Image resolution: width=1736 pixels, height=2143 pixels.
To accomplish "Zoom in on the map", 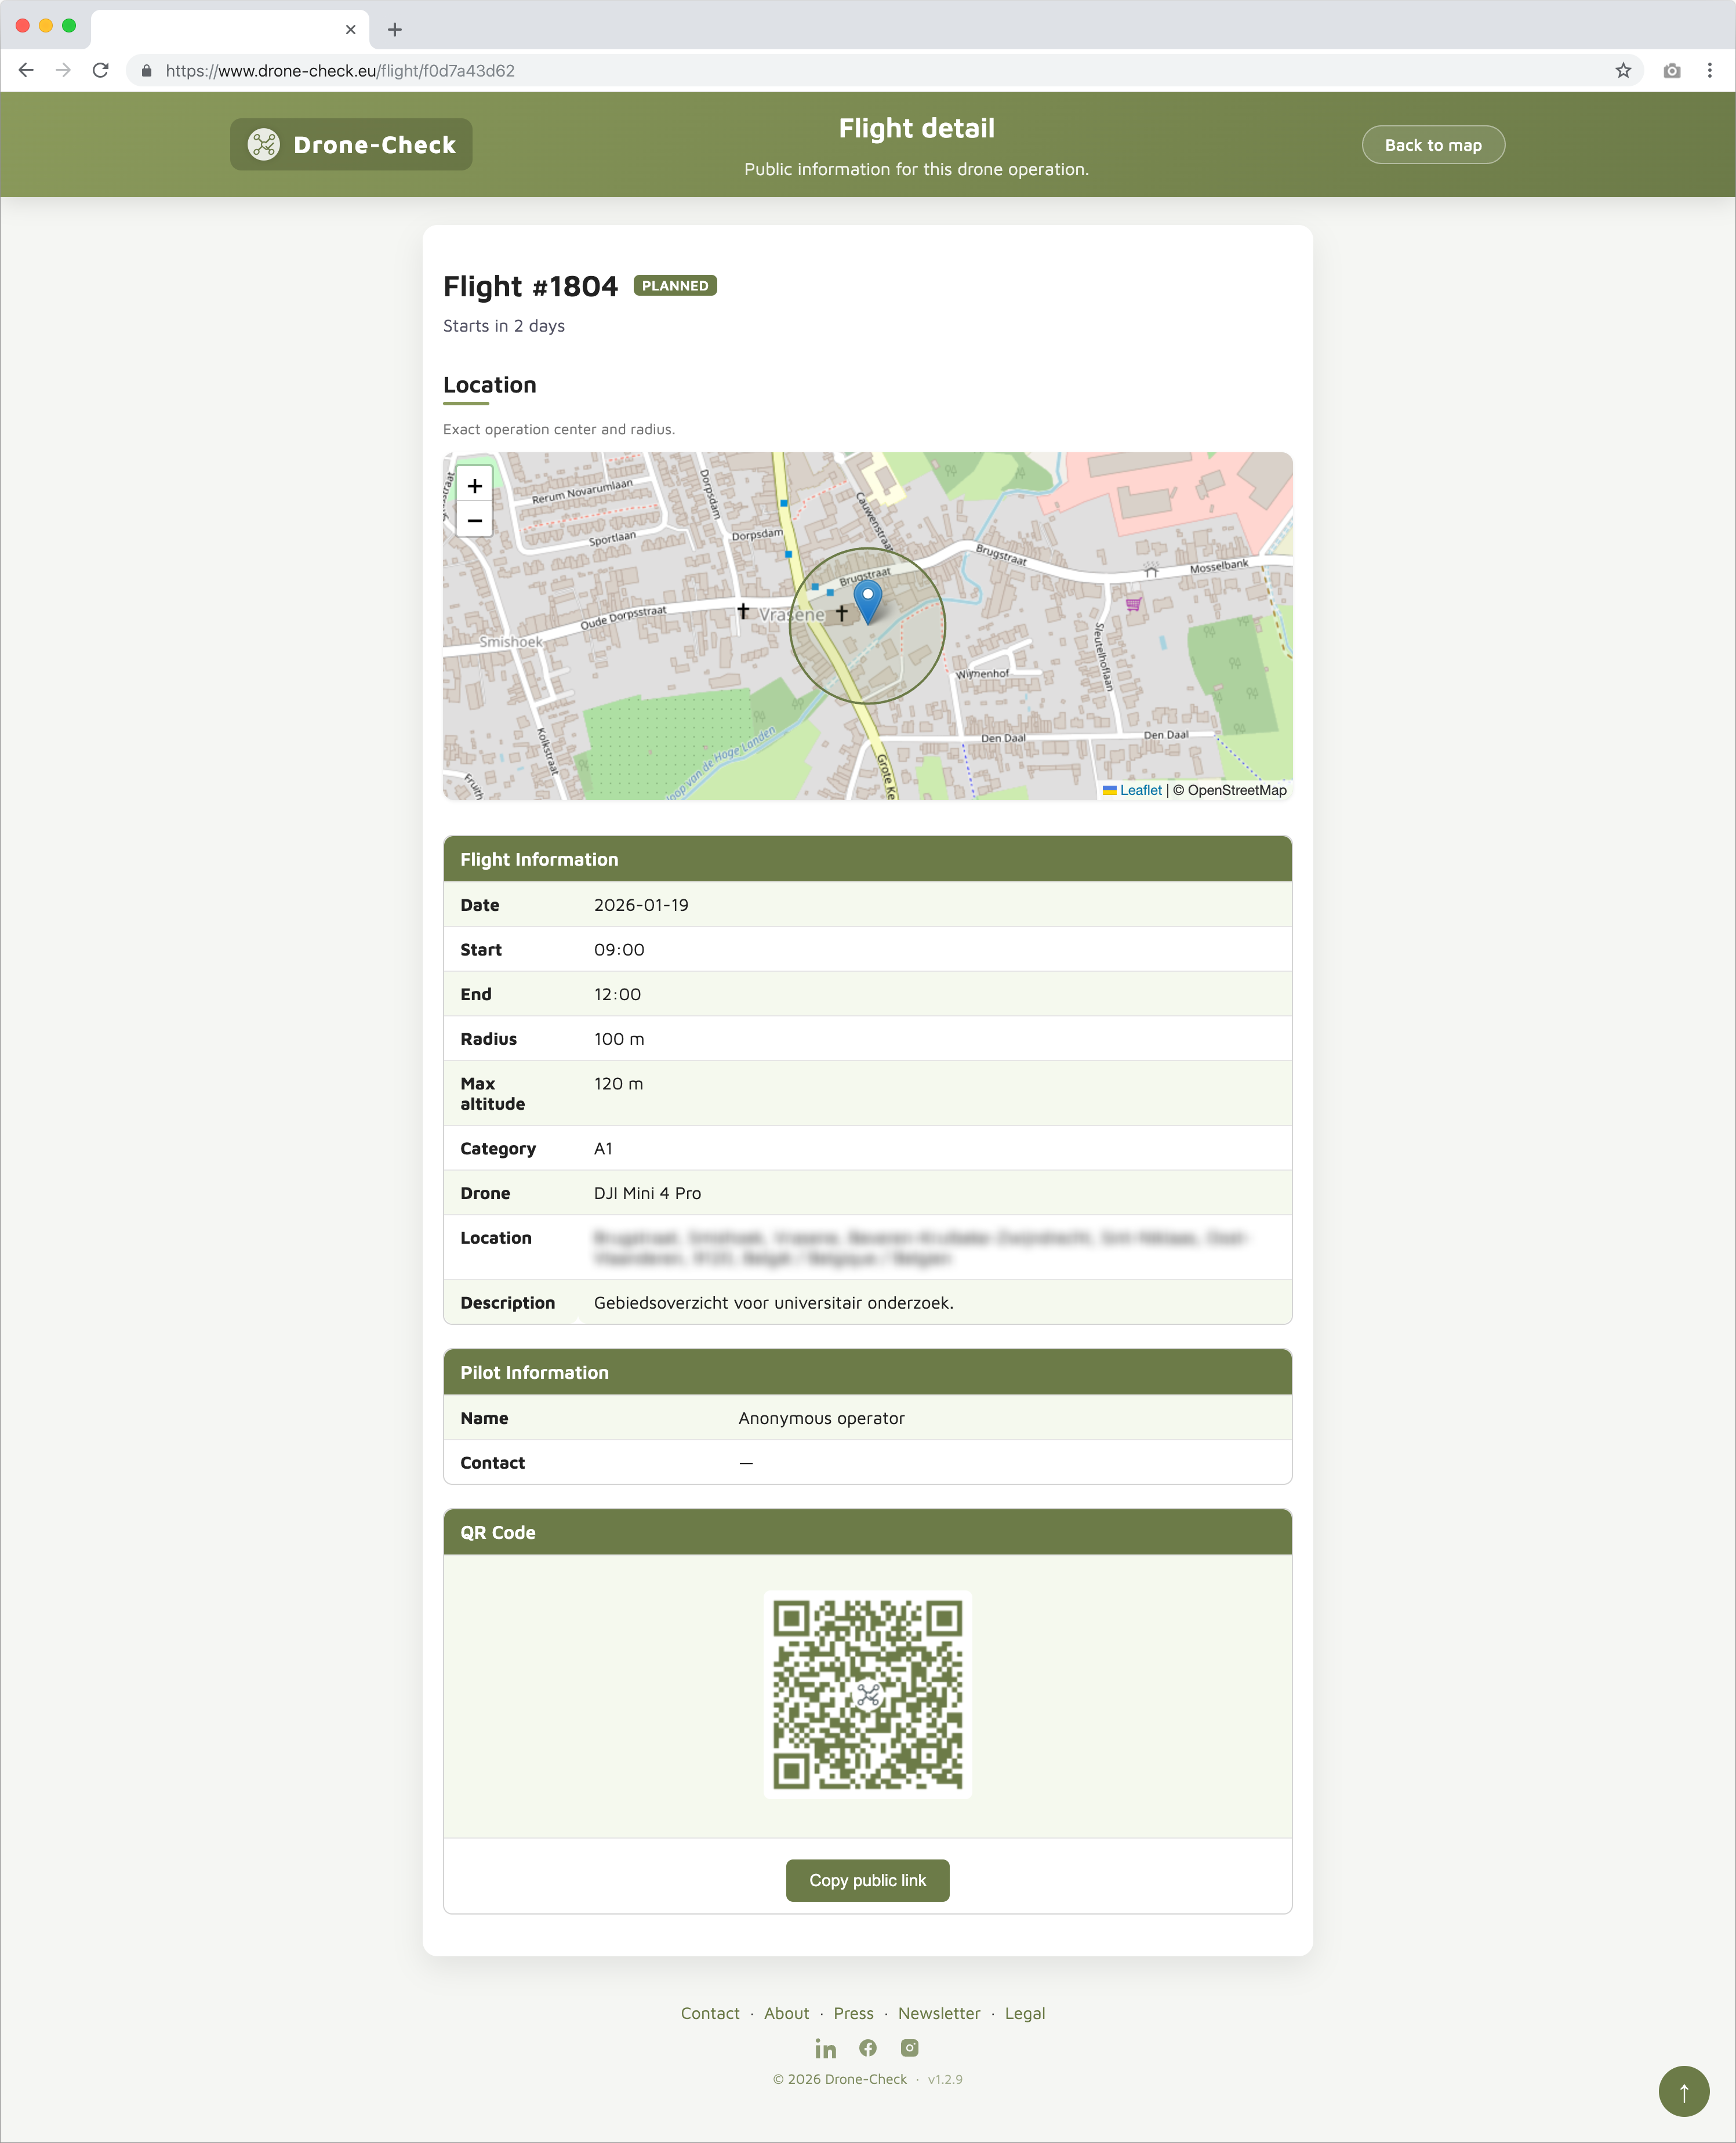I will tap(474, 486).
